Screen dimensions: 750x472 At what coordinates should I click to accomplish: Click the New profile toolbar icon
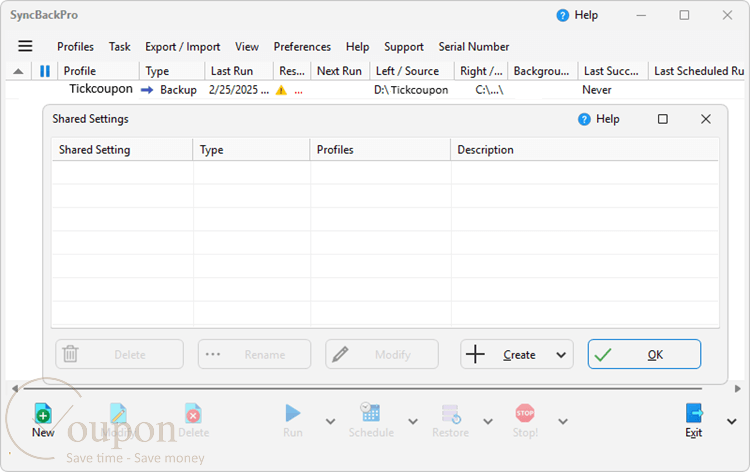click(43, 413)
